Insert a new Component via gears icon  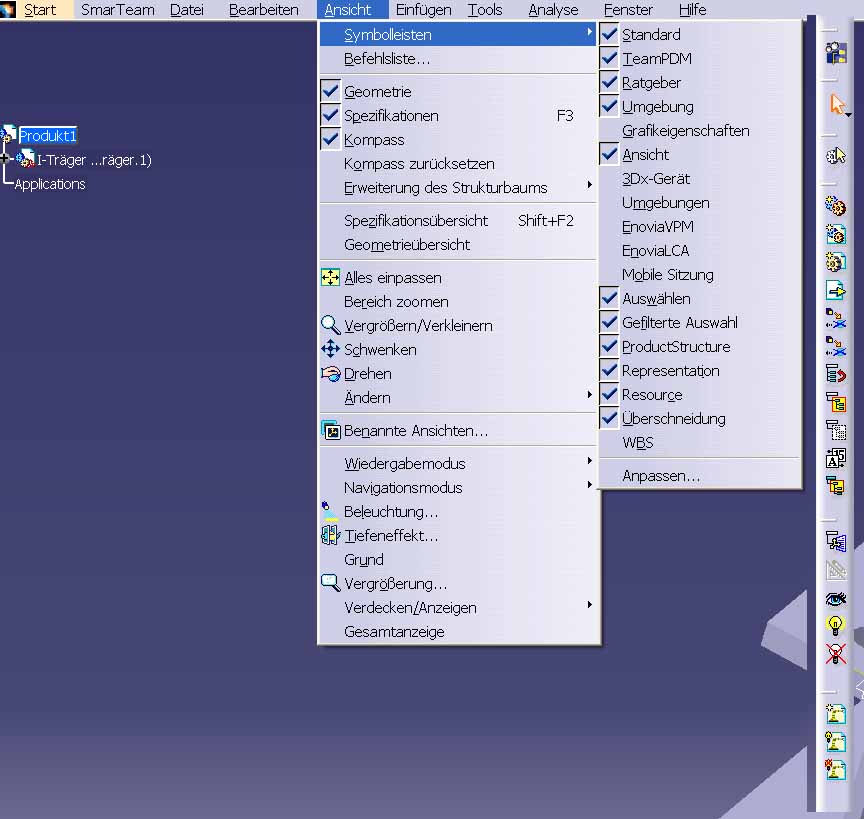836,207
